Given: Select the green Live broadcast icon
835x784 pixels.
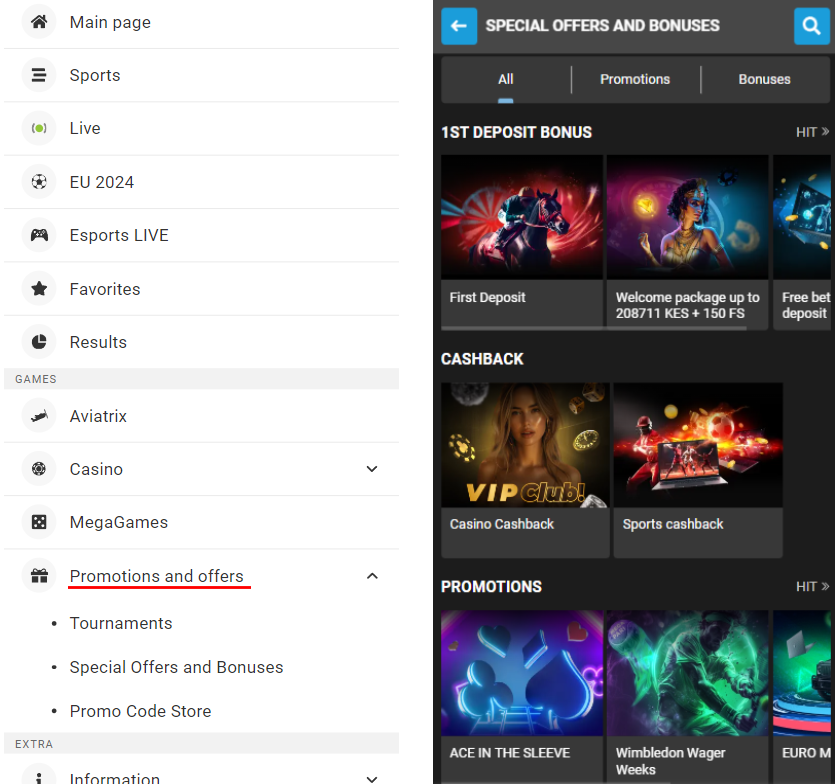Looking at the screenshot, I should point(39,128).
